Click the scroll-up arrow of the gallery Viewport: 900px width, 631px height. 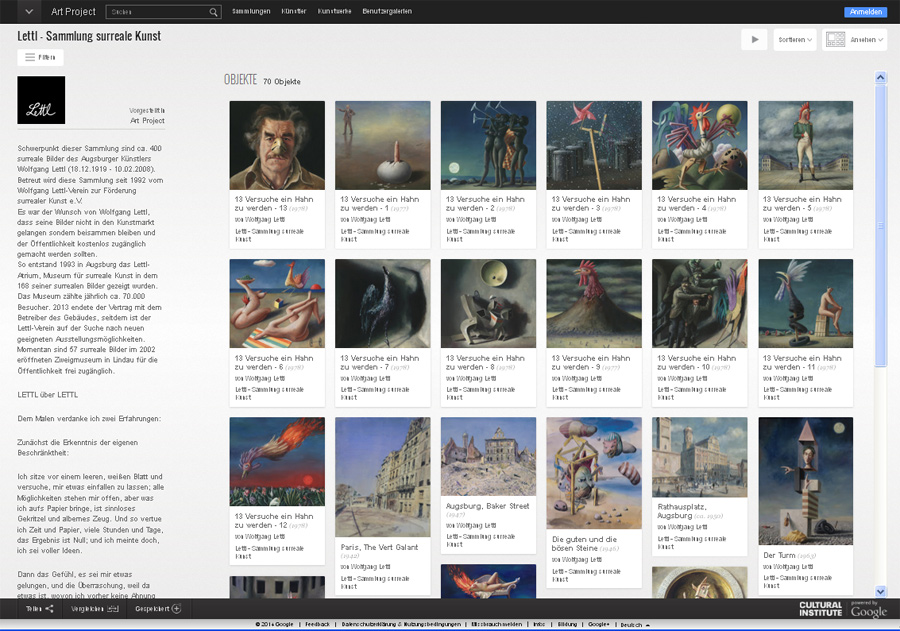click(880, 78)
